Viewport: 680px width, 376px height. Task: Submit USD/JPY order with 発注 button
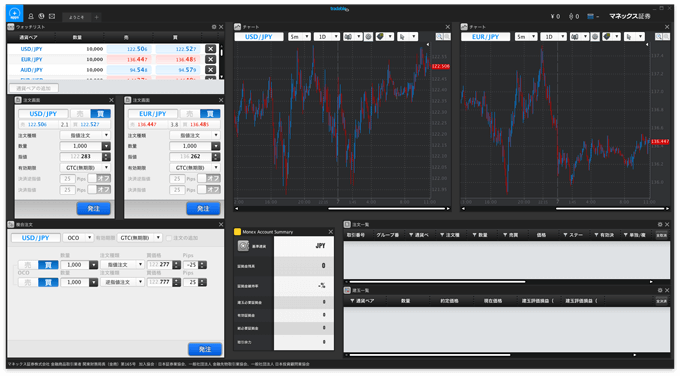tap(94, 209)
